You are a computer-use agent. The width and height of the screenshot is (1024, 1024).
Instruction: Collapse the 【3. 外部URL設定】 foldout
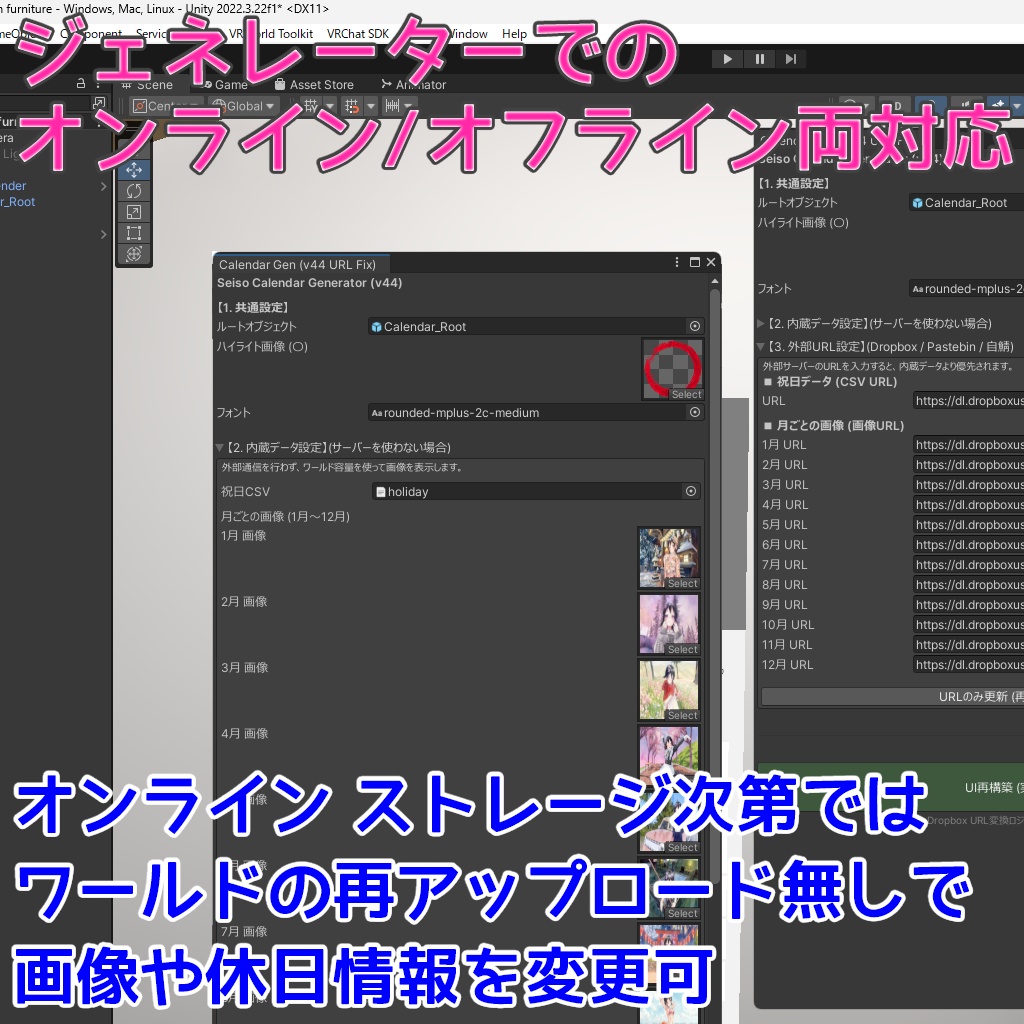761,345
